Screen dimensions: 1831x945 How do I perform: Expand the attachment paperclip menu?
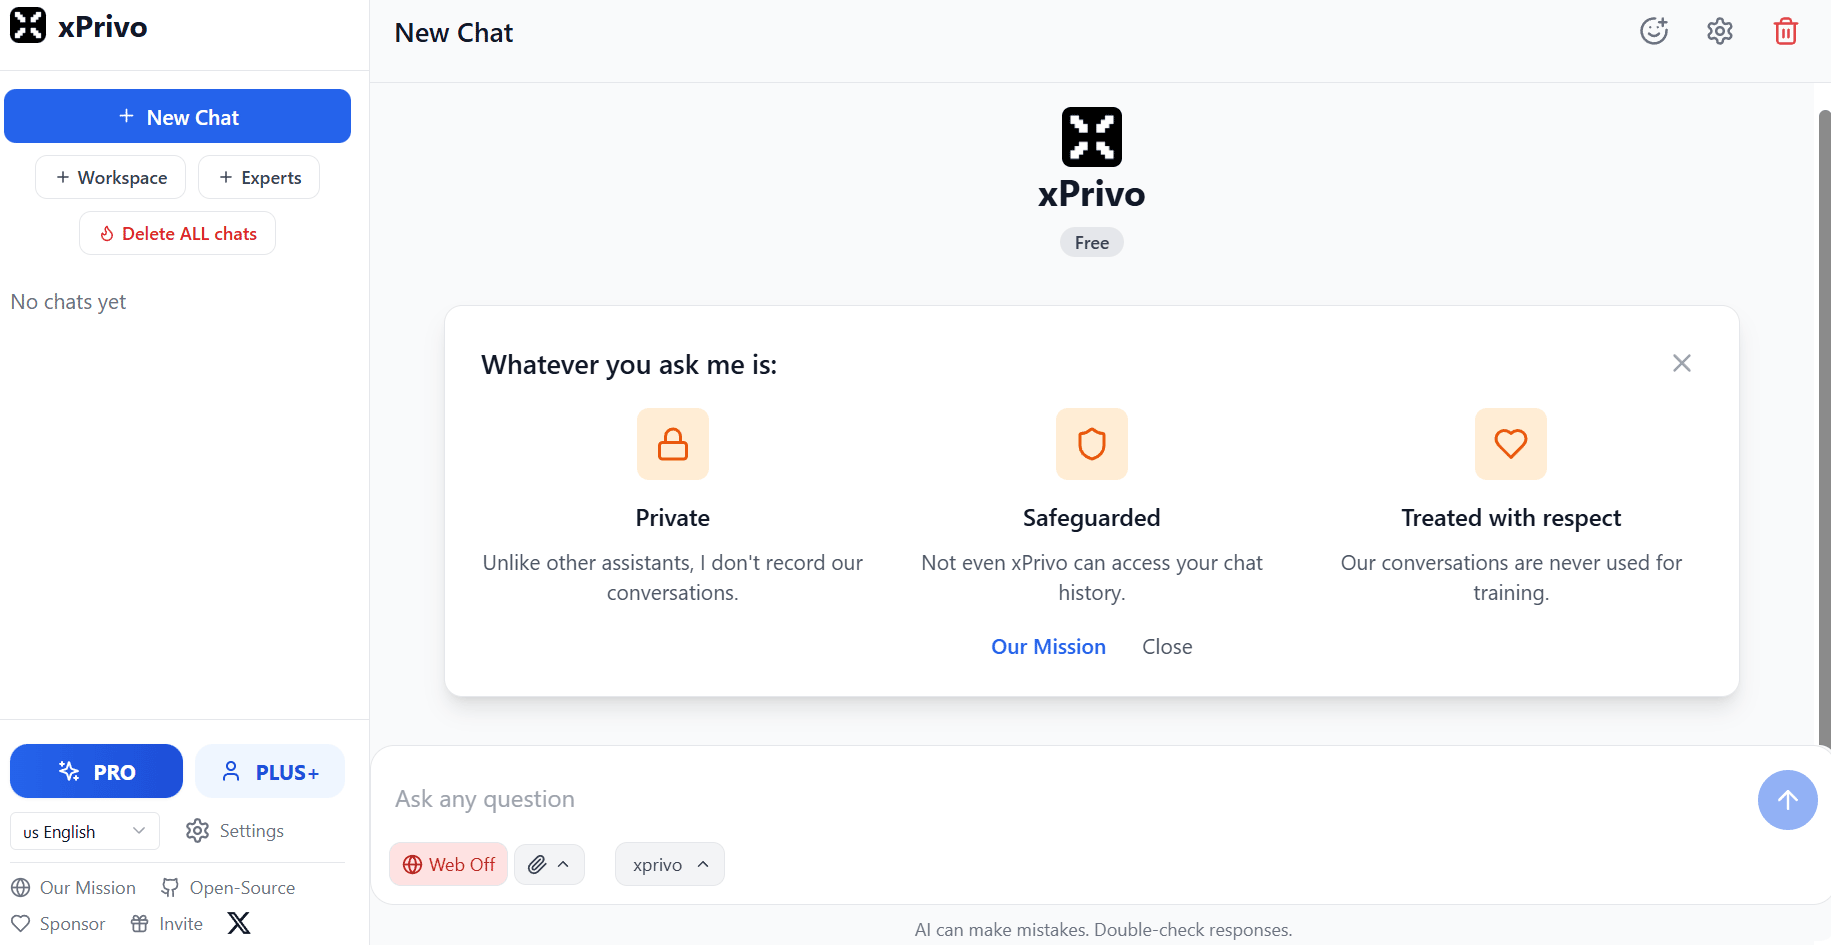549,865
